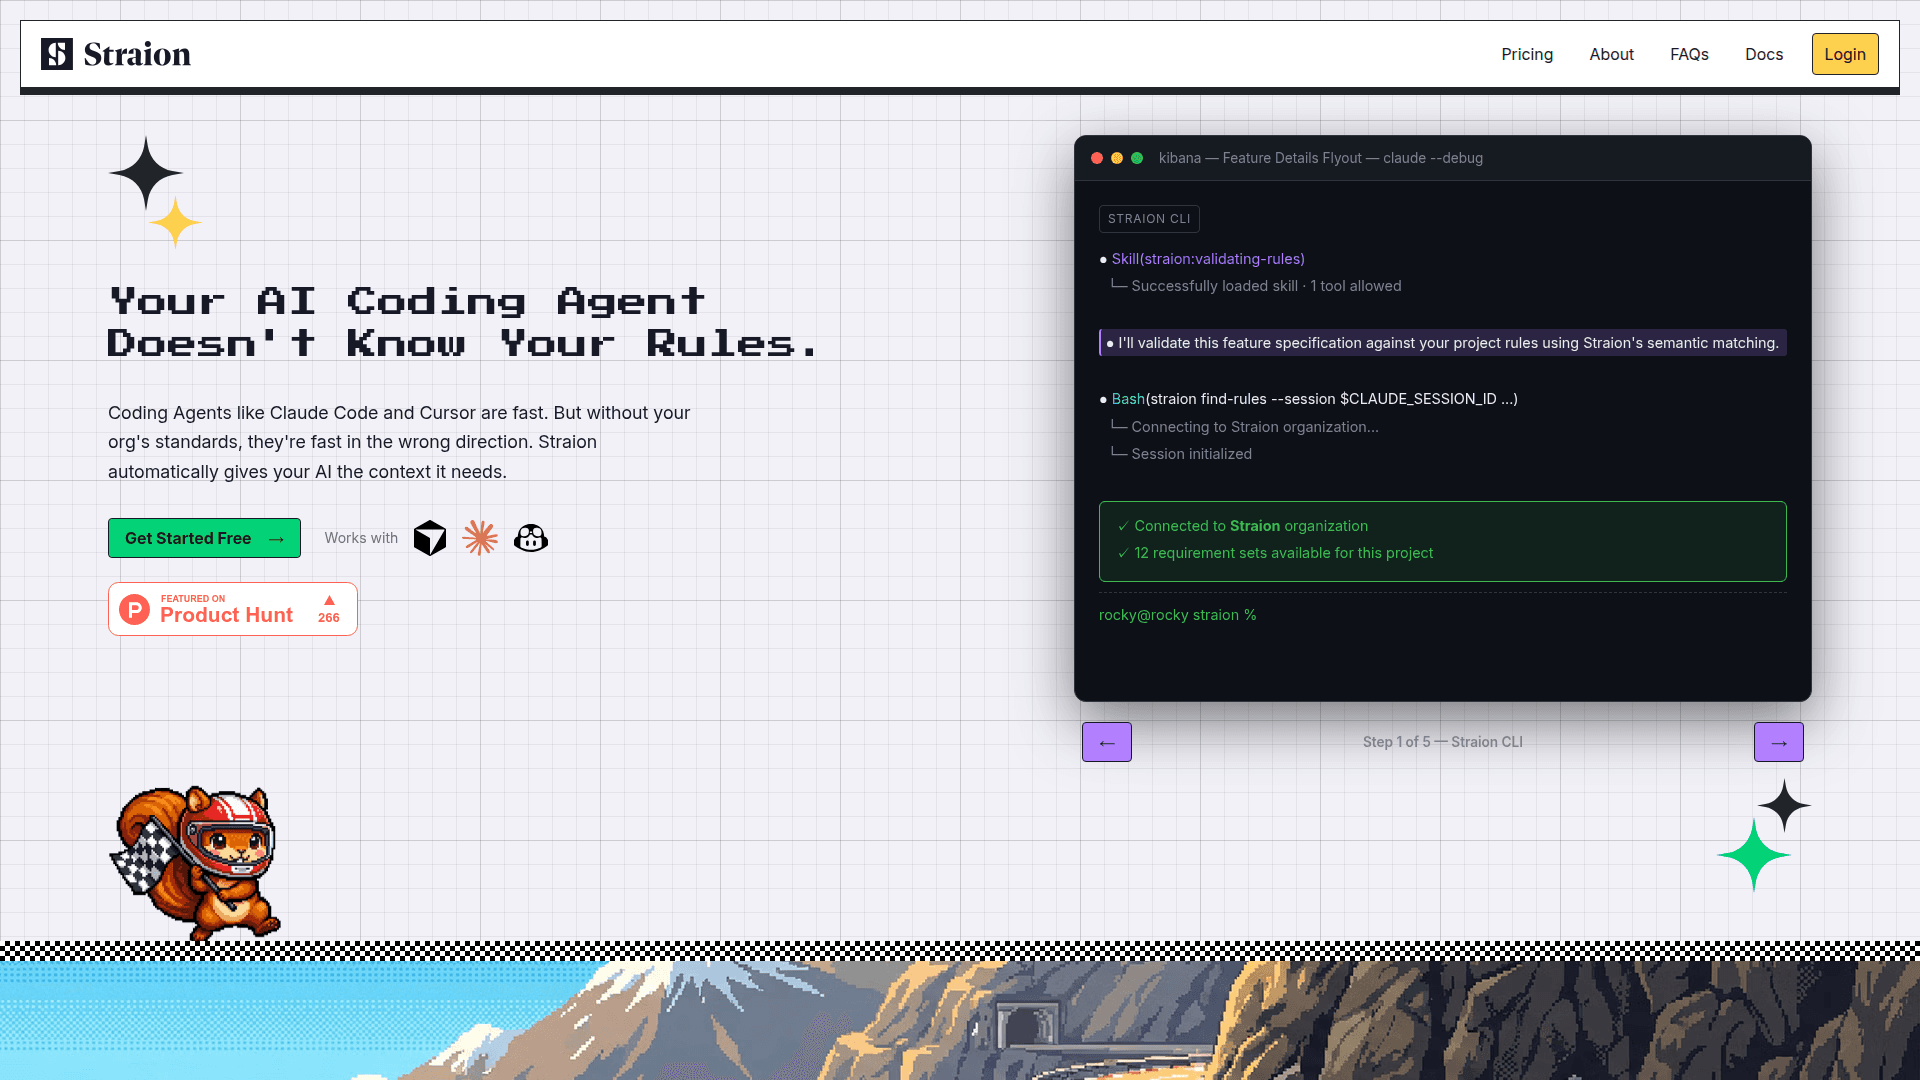Click the green terminal window dot
This screenshot has width=1920, height=1080.
click(1137, 158)
